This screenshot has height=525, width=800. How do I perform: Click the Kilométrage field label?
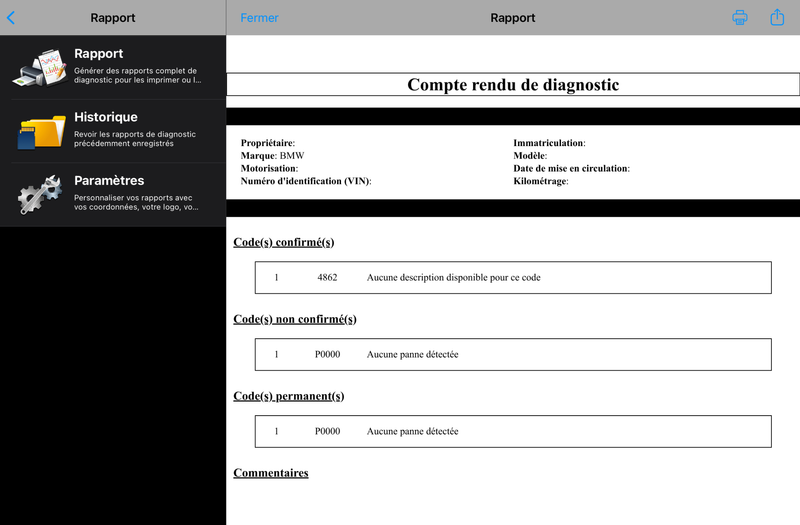(541, 181)
